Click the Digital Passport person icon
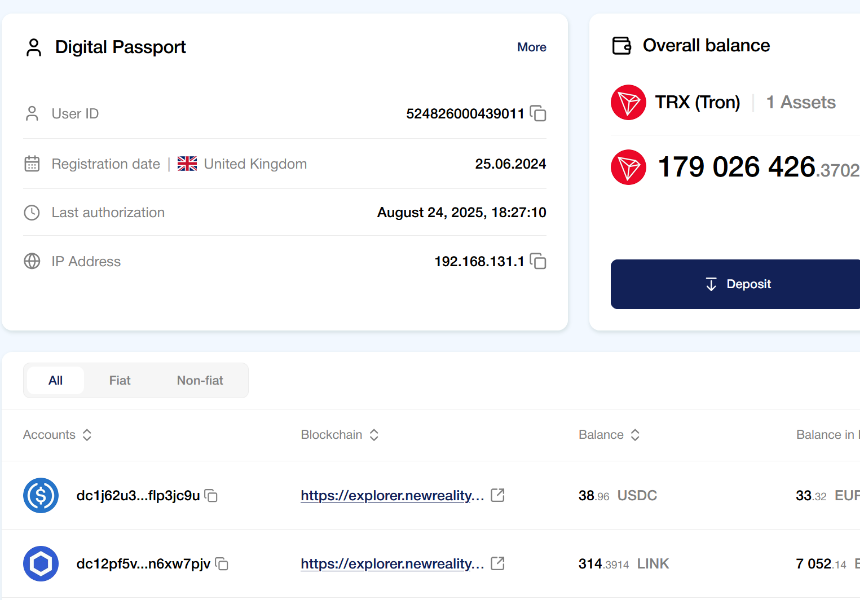This screenshot has width=860, height=600. coord(34,47)
